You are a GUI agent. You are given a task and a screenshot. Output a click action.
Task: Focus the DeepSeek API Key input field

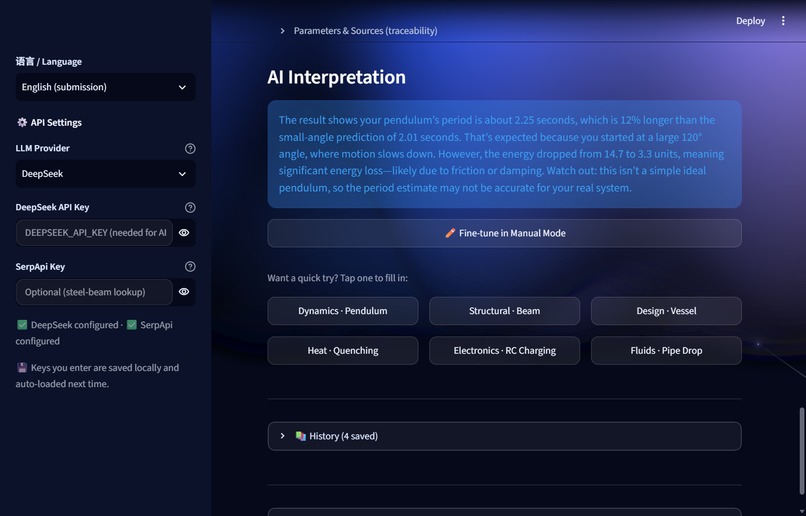click(x=95, y=233)
